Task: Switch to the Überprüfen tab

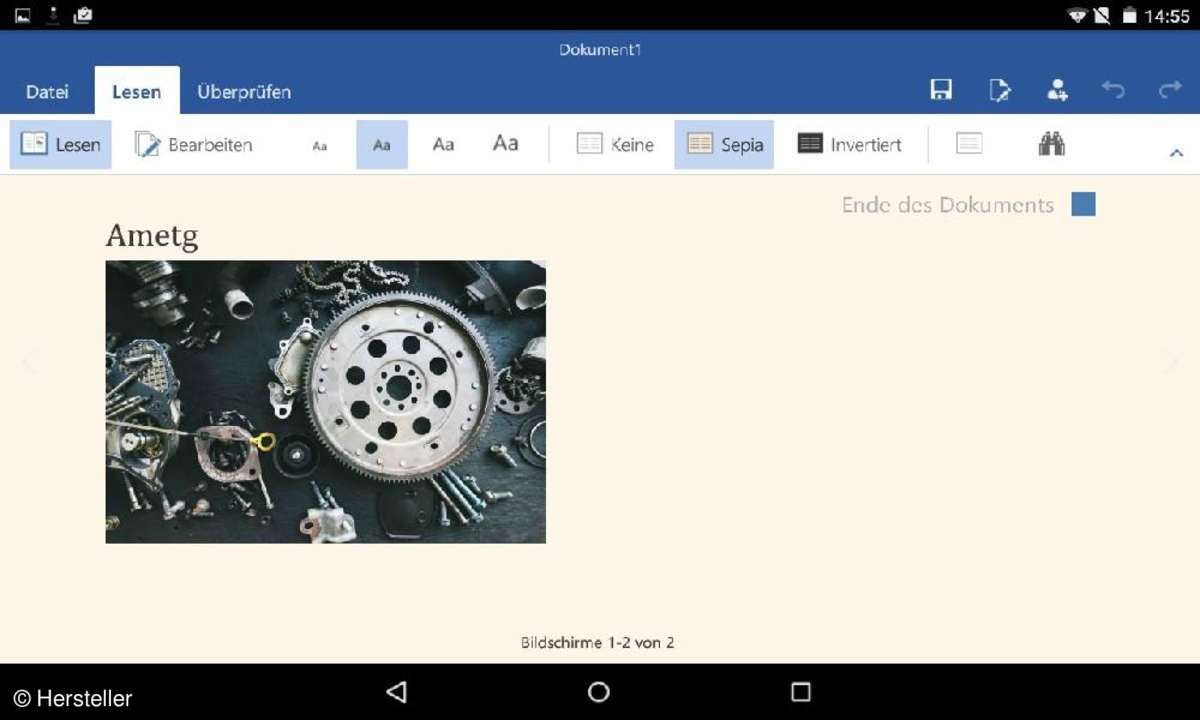Action: pos(244,92)
